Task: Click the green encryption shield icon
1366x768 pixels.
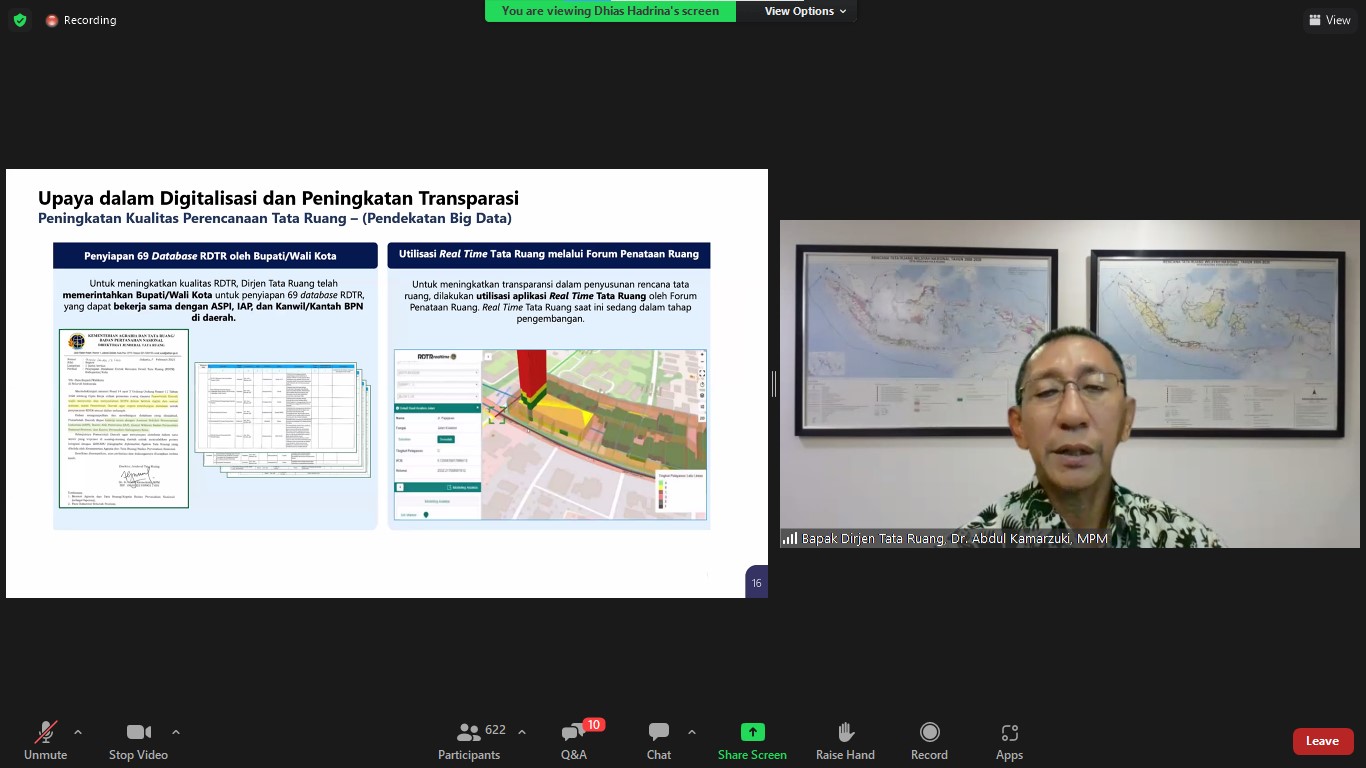Action: point(20,20)
